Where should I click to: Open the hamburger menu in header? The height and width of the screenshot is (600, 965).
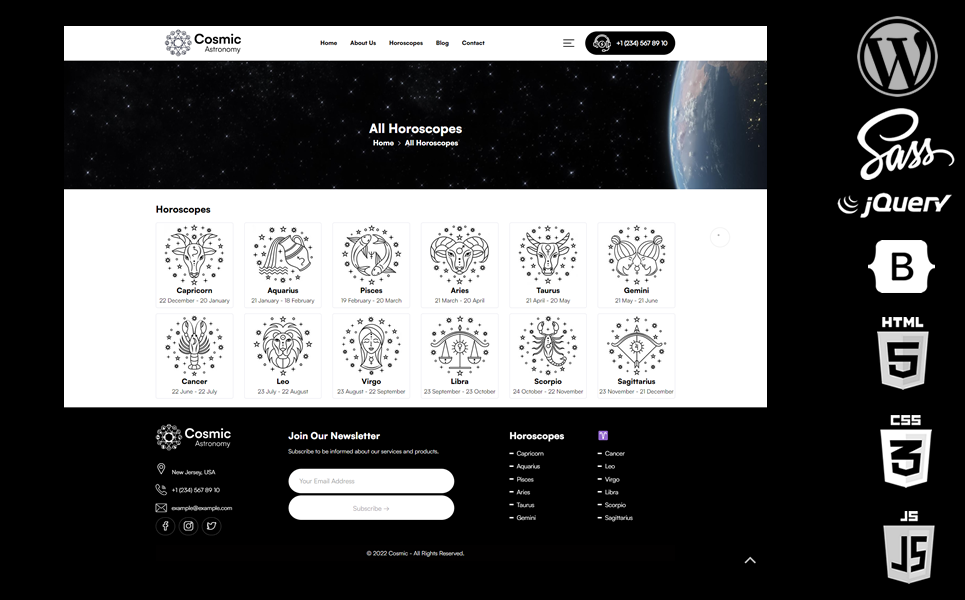pos(568,43)
